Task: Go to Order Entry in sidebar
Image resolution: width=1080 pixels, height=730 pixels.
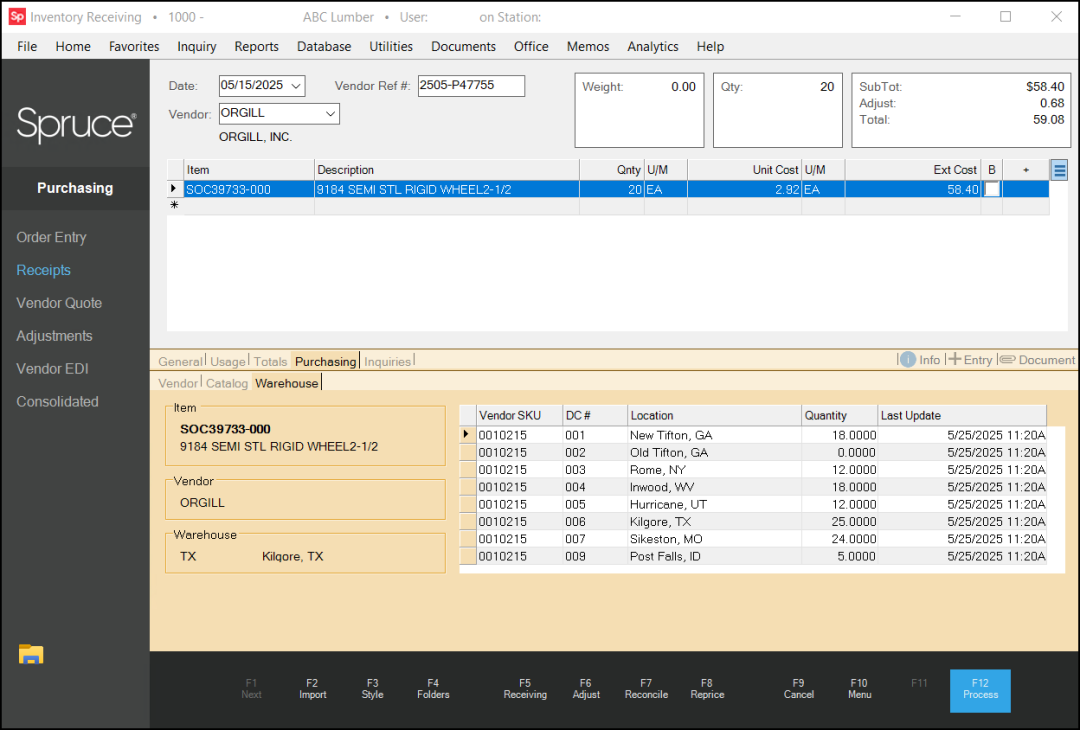Action: (52, 237)
